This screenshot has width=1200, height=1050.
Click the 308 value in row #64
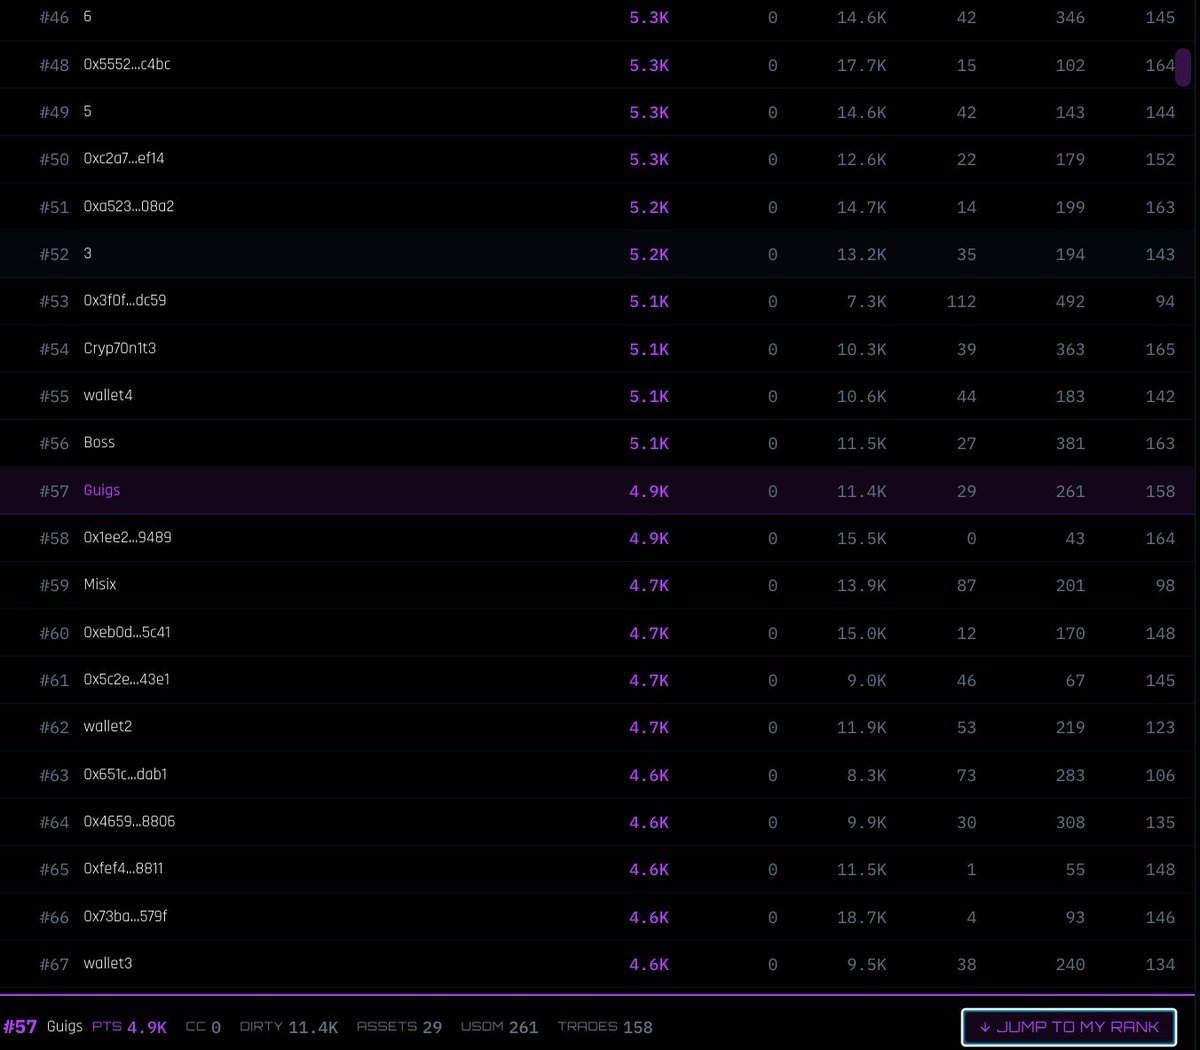click(1070, 822)
